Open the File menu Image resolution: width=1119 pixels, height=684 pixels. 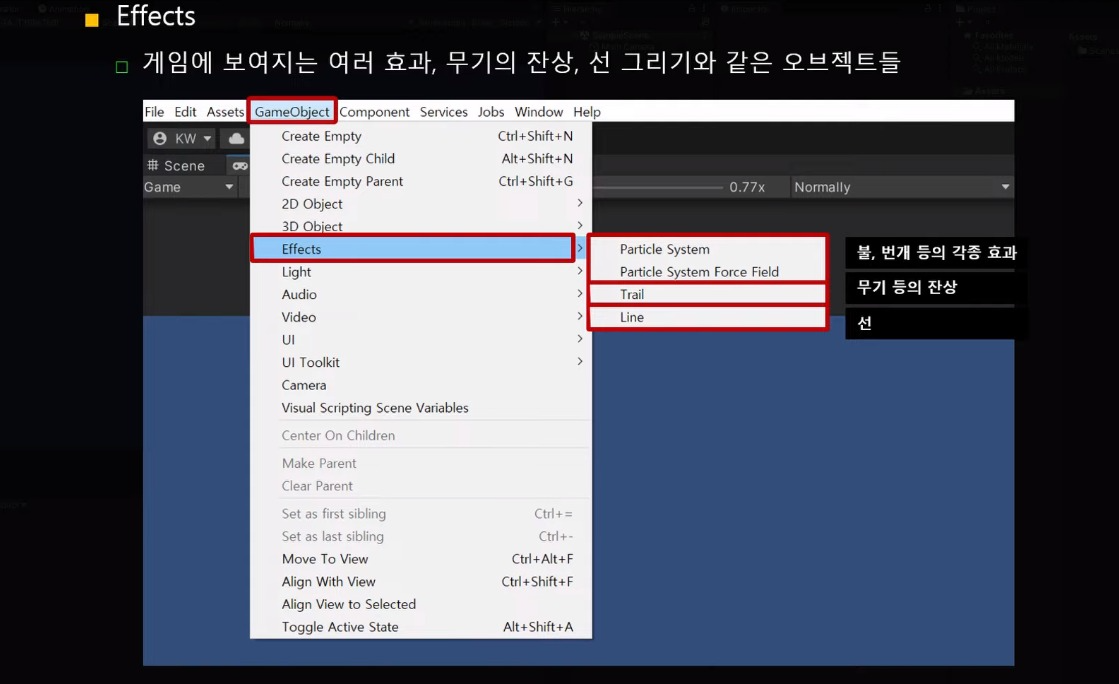pyautogui.click(x=154, y=112)
